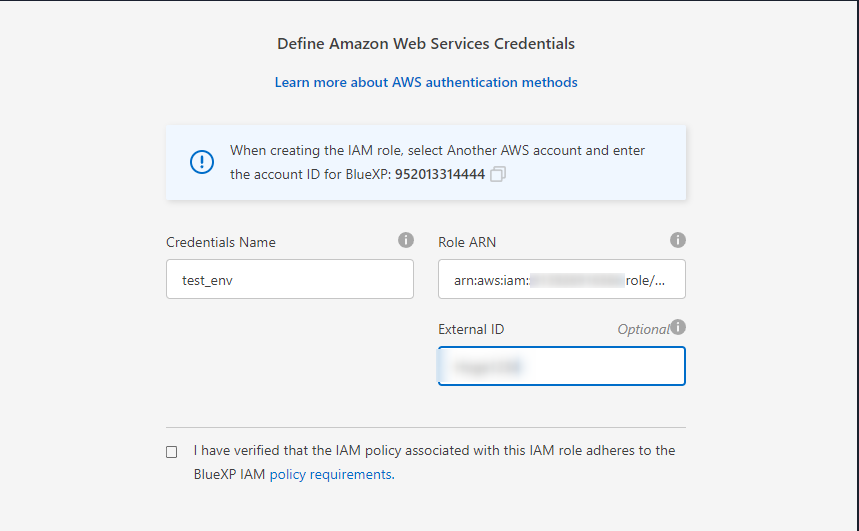Viewport: 859px width, 531px height.
Task: Click the Credentials Name label
Action: coord(221,242)
